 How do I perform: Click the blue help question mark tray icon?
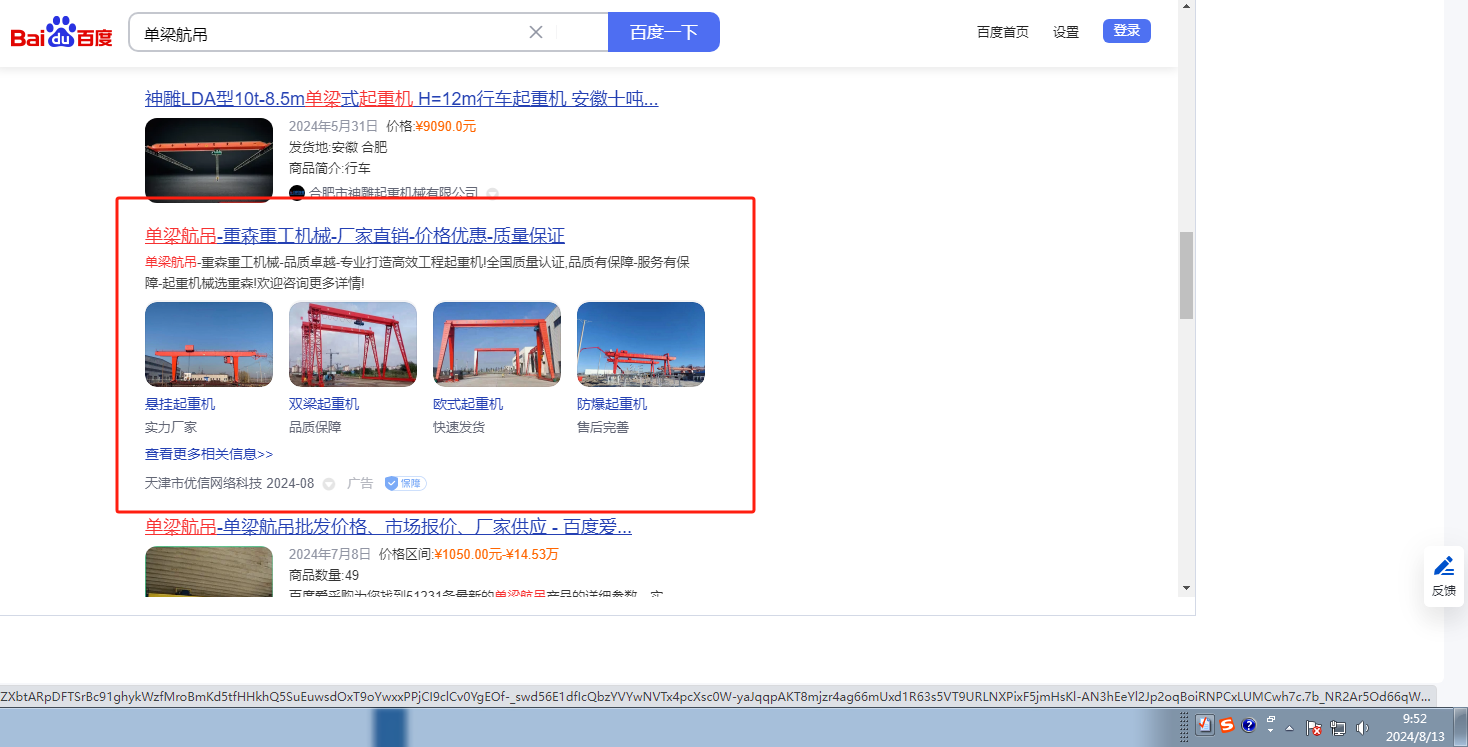[x=1248, y=726]
